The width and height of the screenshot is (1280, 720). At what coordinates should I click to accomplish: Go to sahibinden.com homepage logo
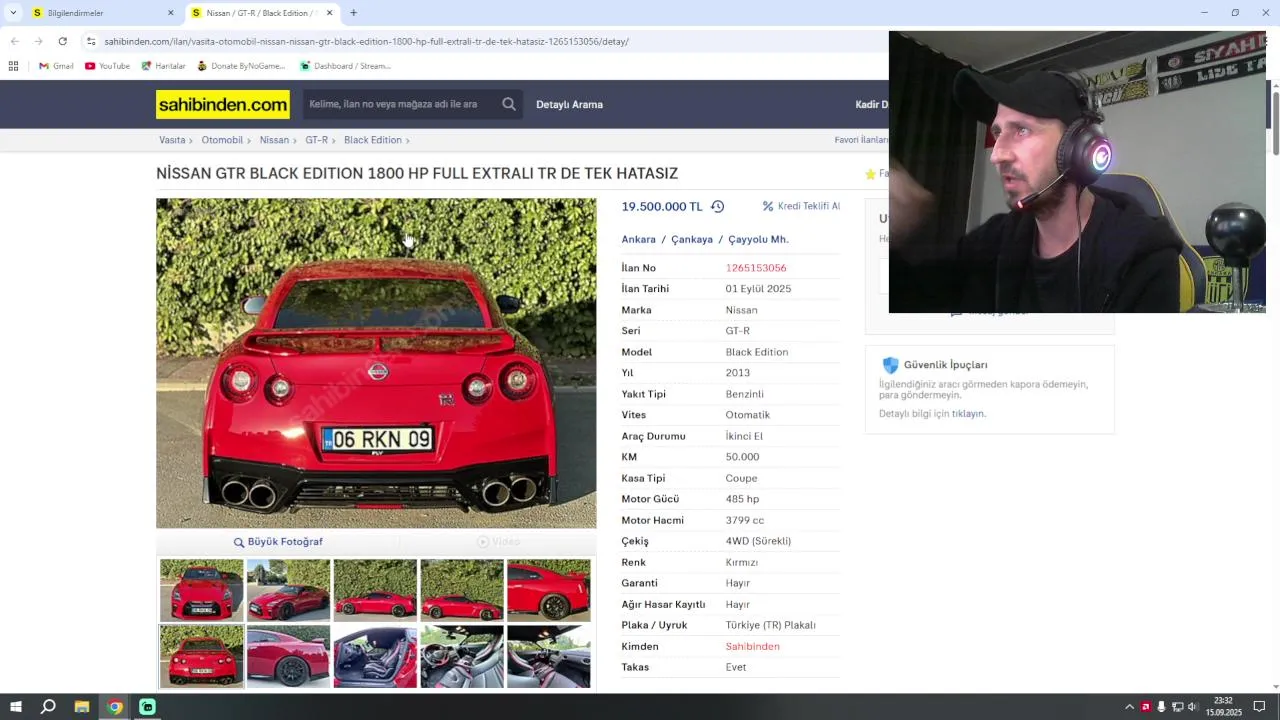pyautogui.click(x=223, y=104)
